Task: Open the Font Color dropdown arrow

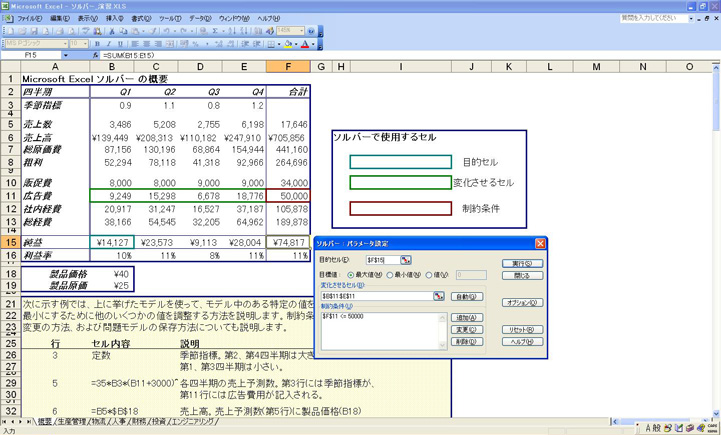Action: pos(313,44)
